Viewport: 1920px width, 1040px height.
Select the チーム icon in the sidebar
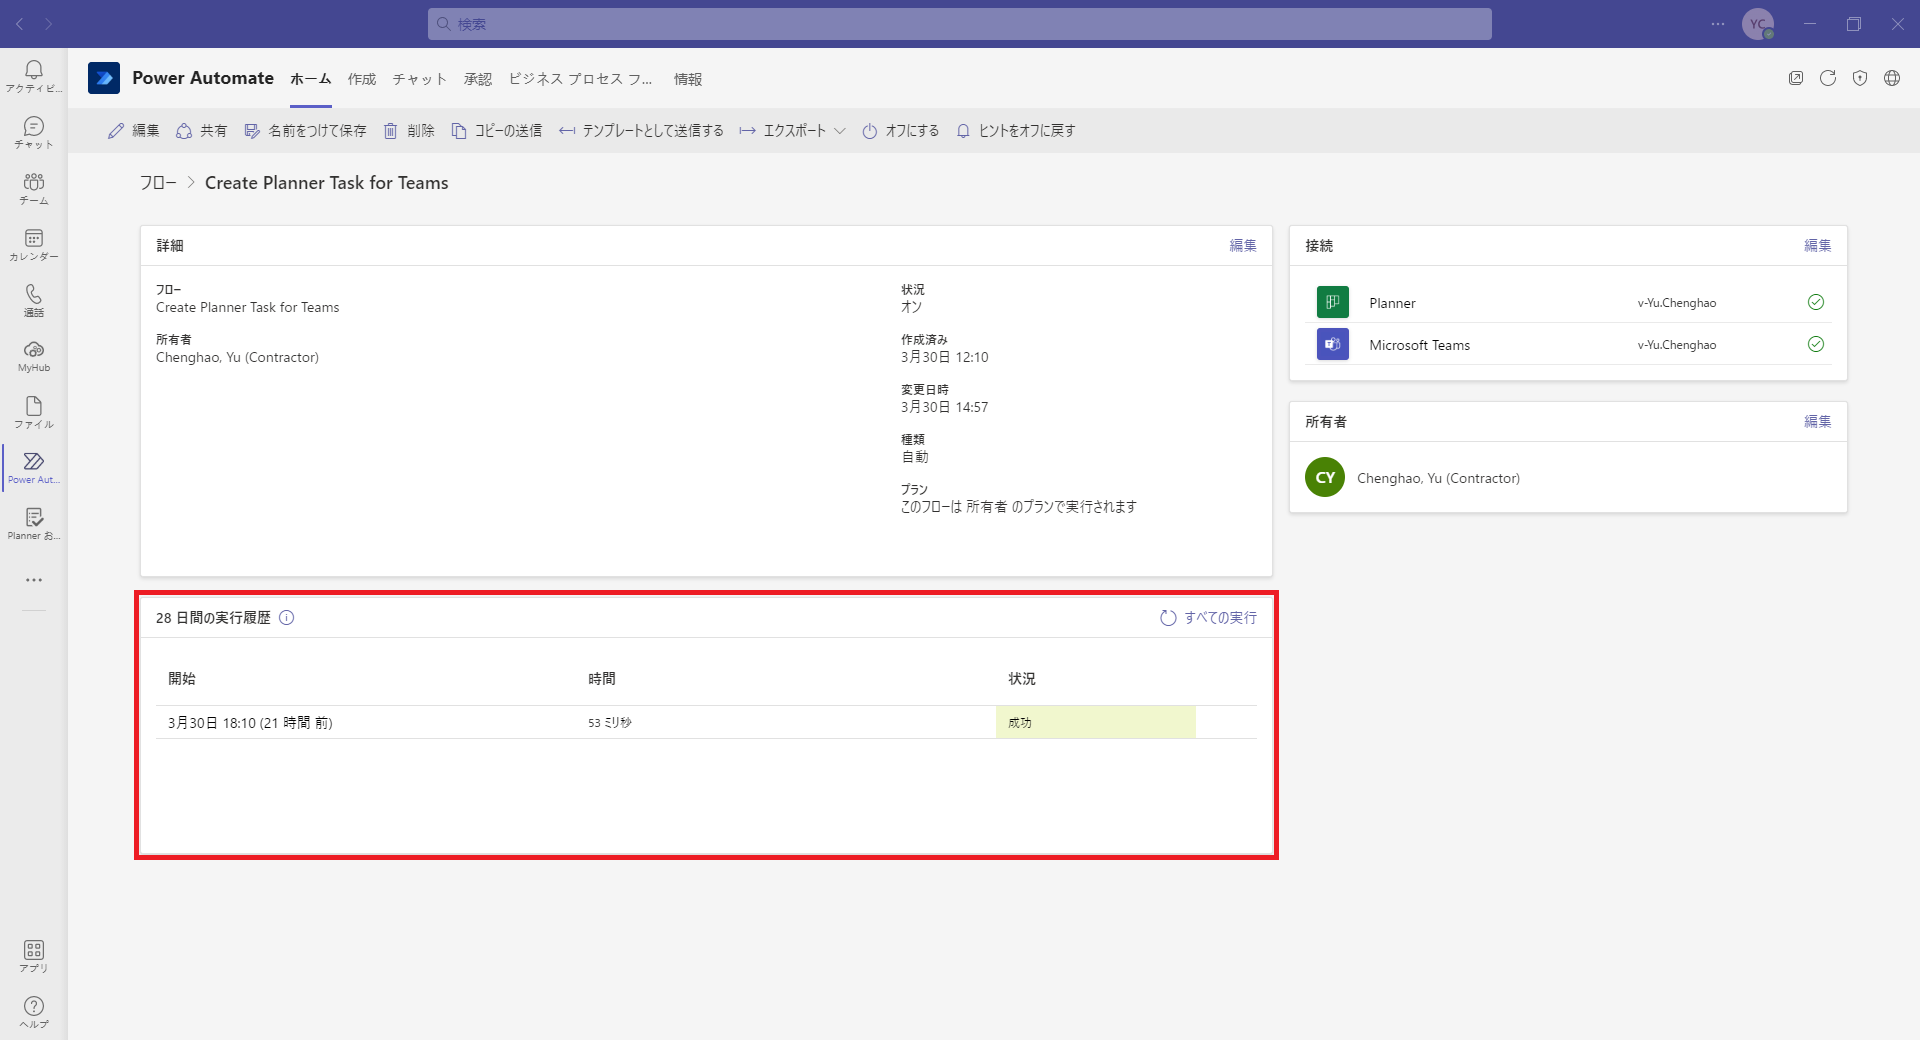click(33, 188)
